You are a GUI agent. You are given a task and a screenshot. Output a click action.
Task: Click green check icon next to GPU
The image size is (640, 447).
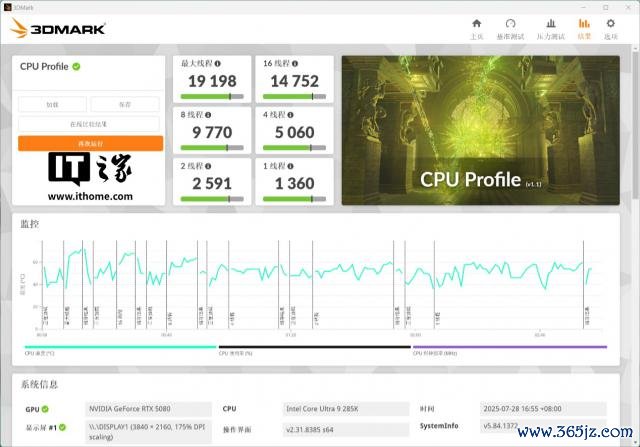pyautogui.click(x=47, y=409)
